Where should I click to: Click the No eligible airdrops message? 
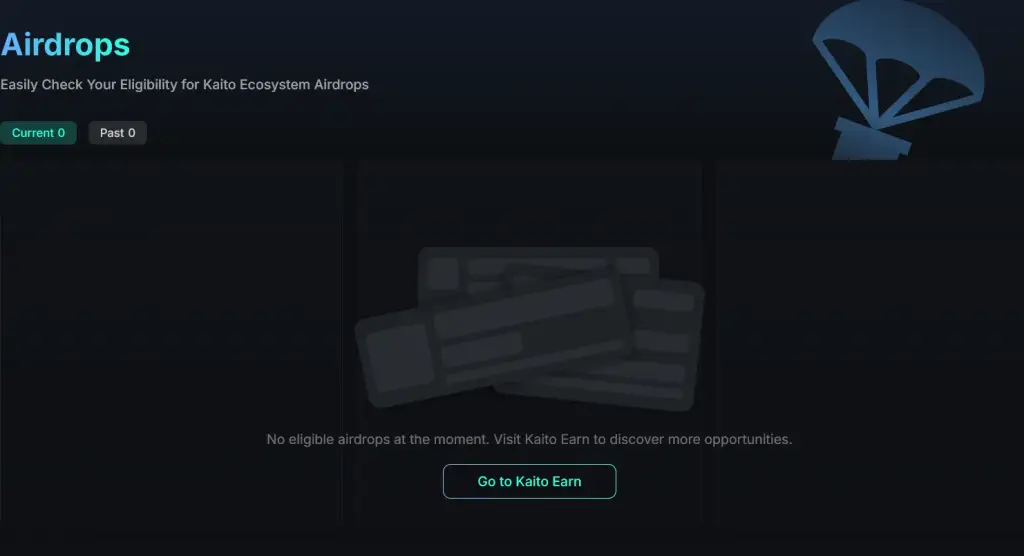[x=377, y=439]
